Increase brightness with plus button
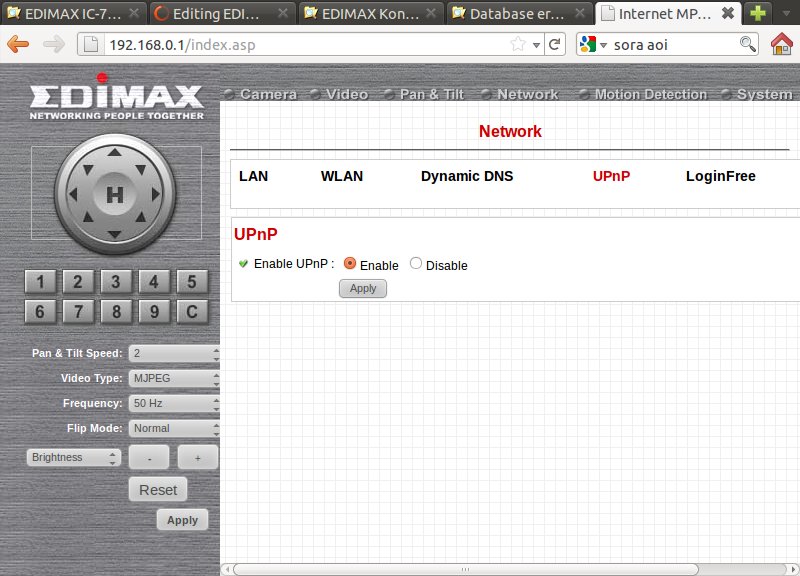This screenshot has width=800, height=576. [198, 457]
